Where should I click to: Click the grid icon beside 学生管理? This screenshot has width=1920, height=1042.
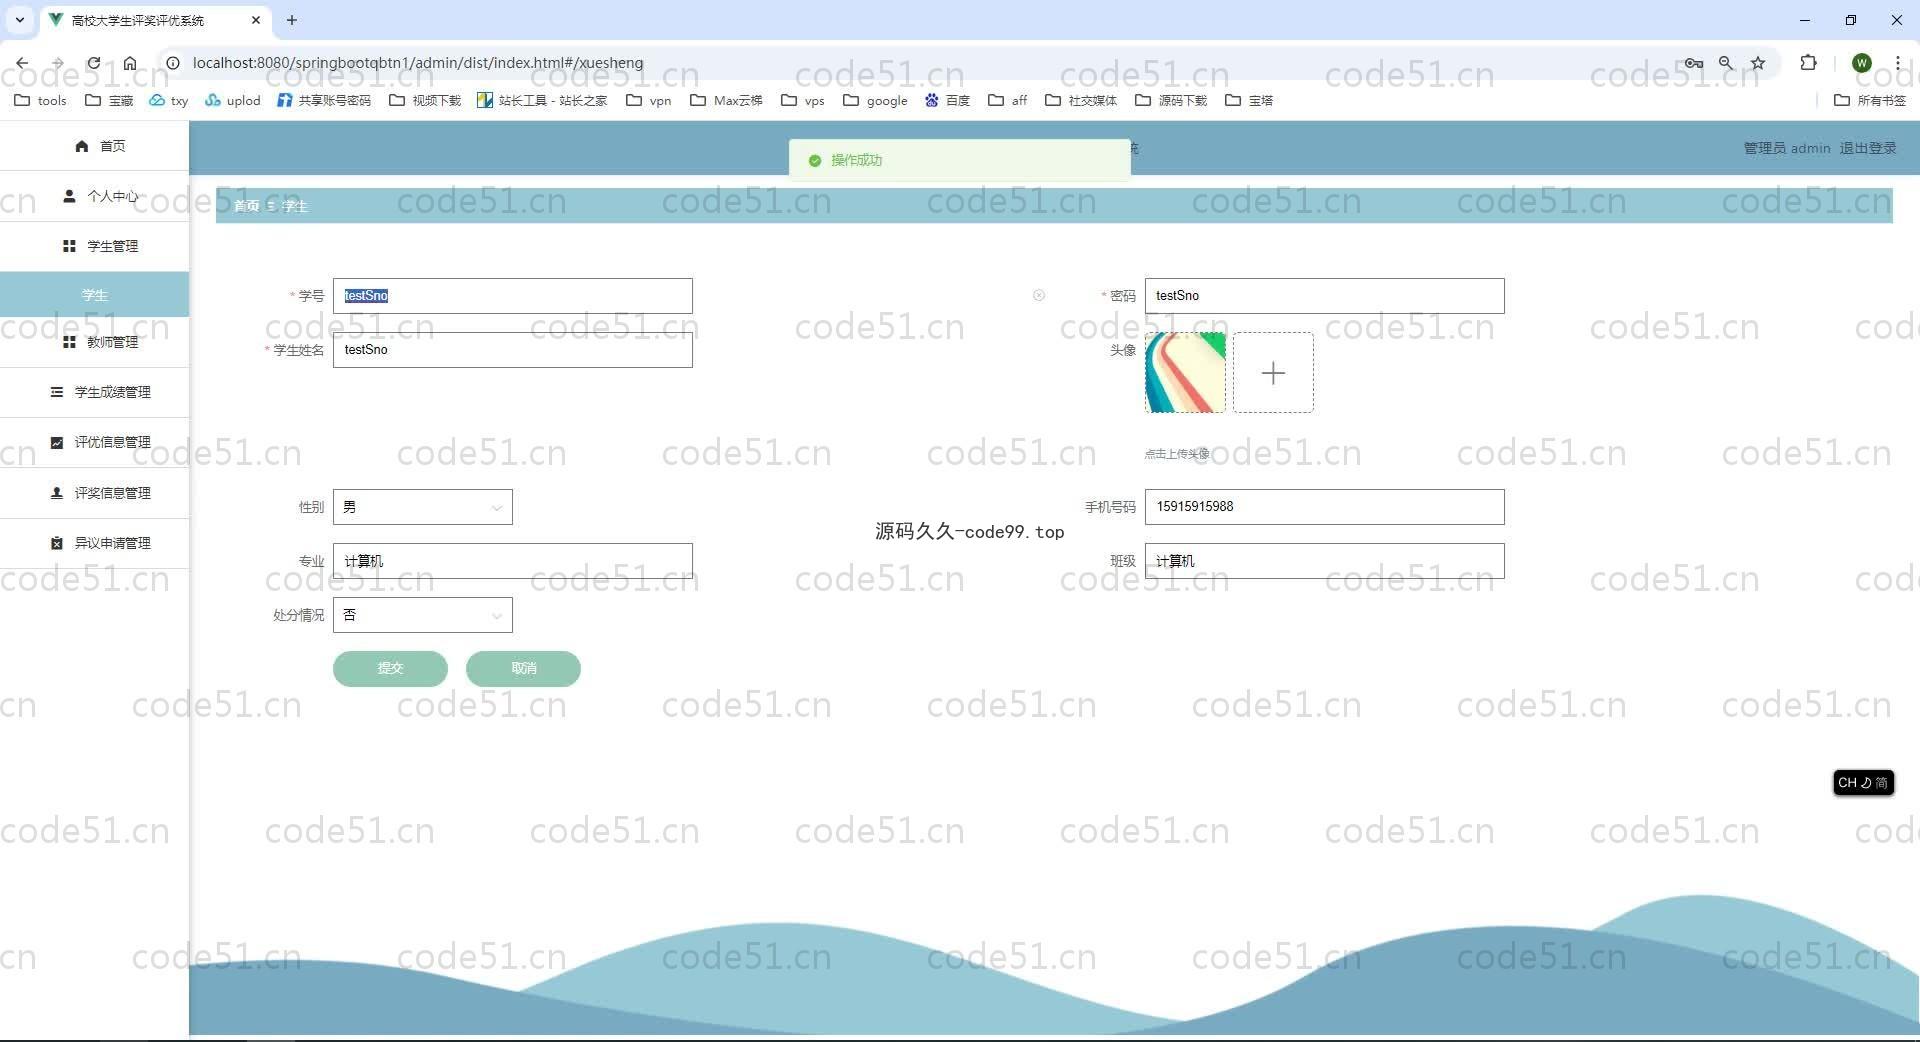click(69, 246)
